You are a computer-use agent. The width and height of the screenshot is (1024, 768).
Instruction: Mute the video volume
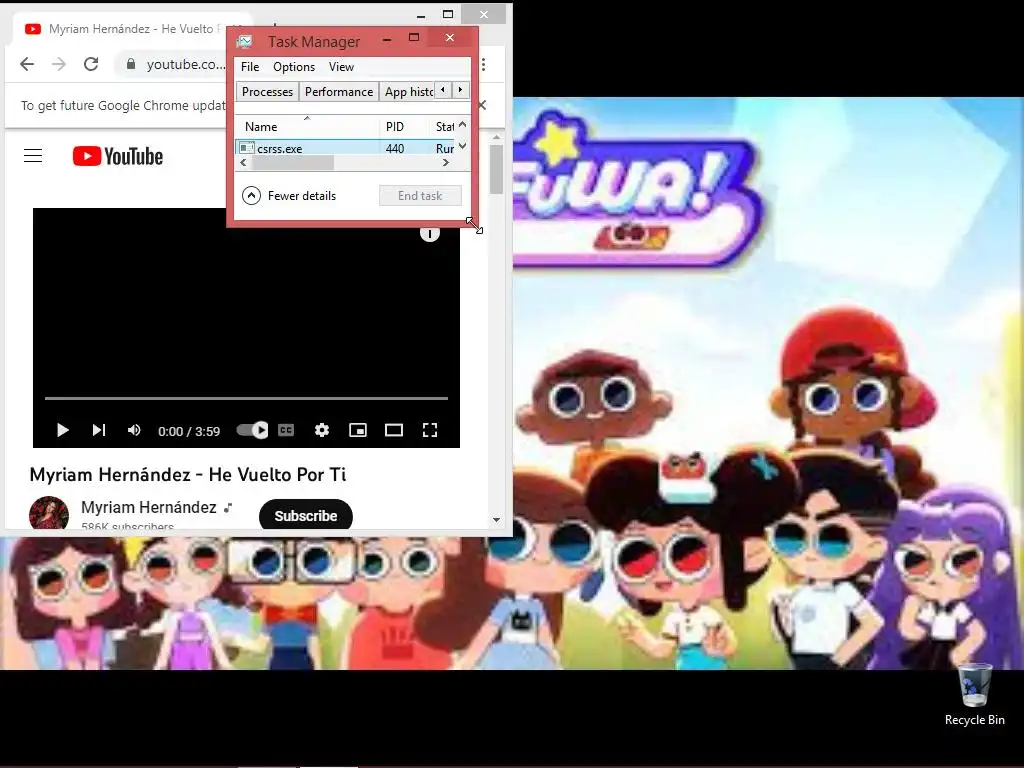134,430
